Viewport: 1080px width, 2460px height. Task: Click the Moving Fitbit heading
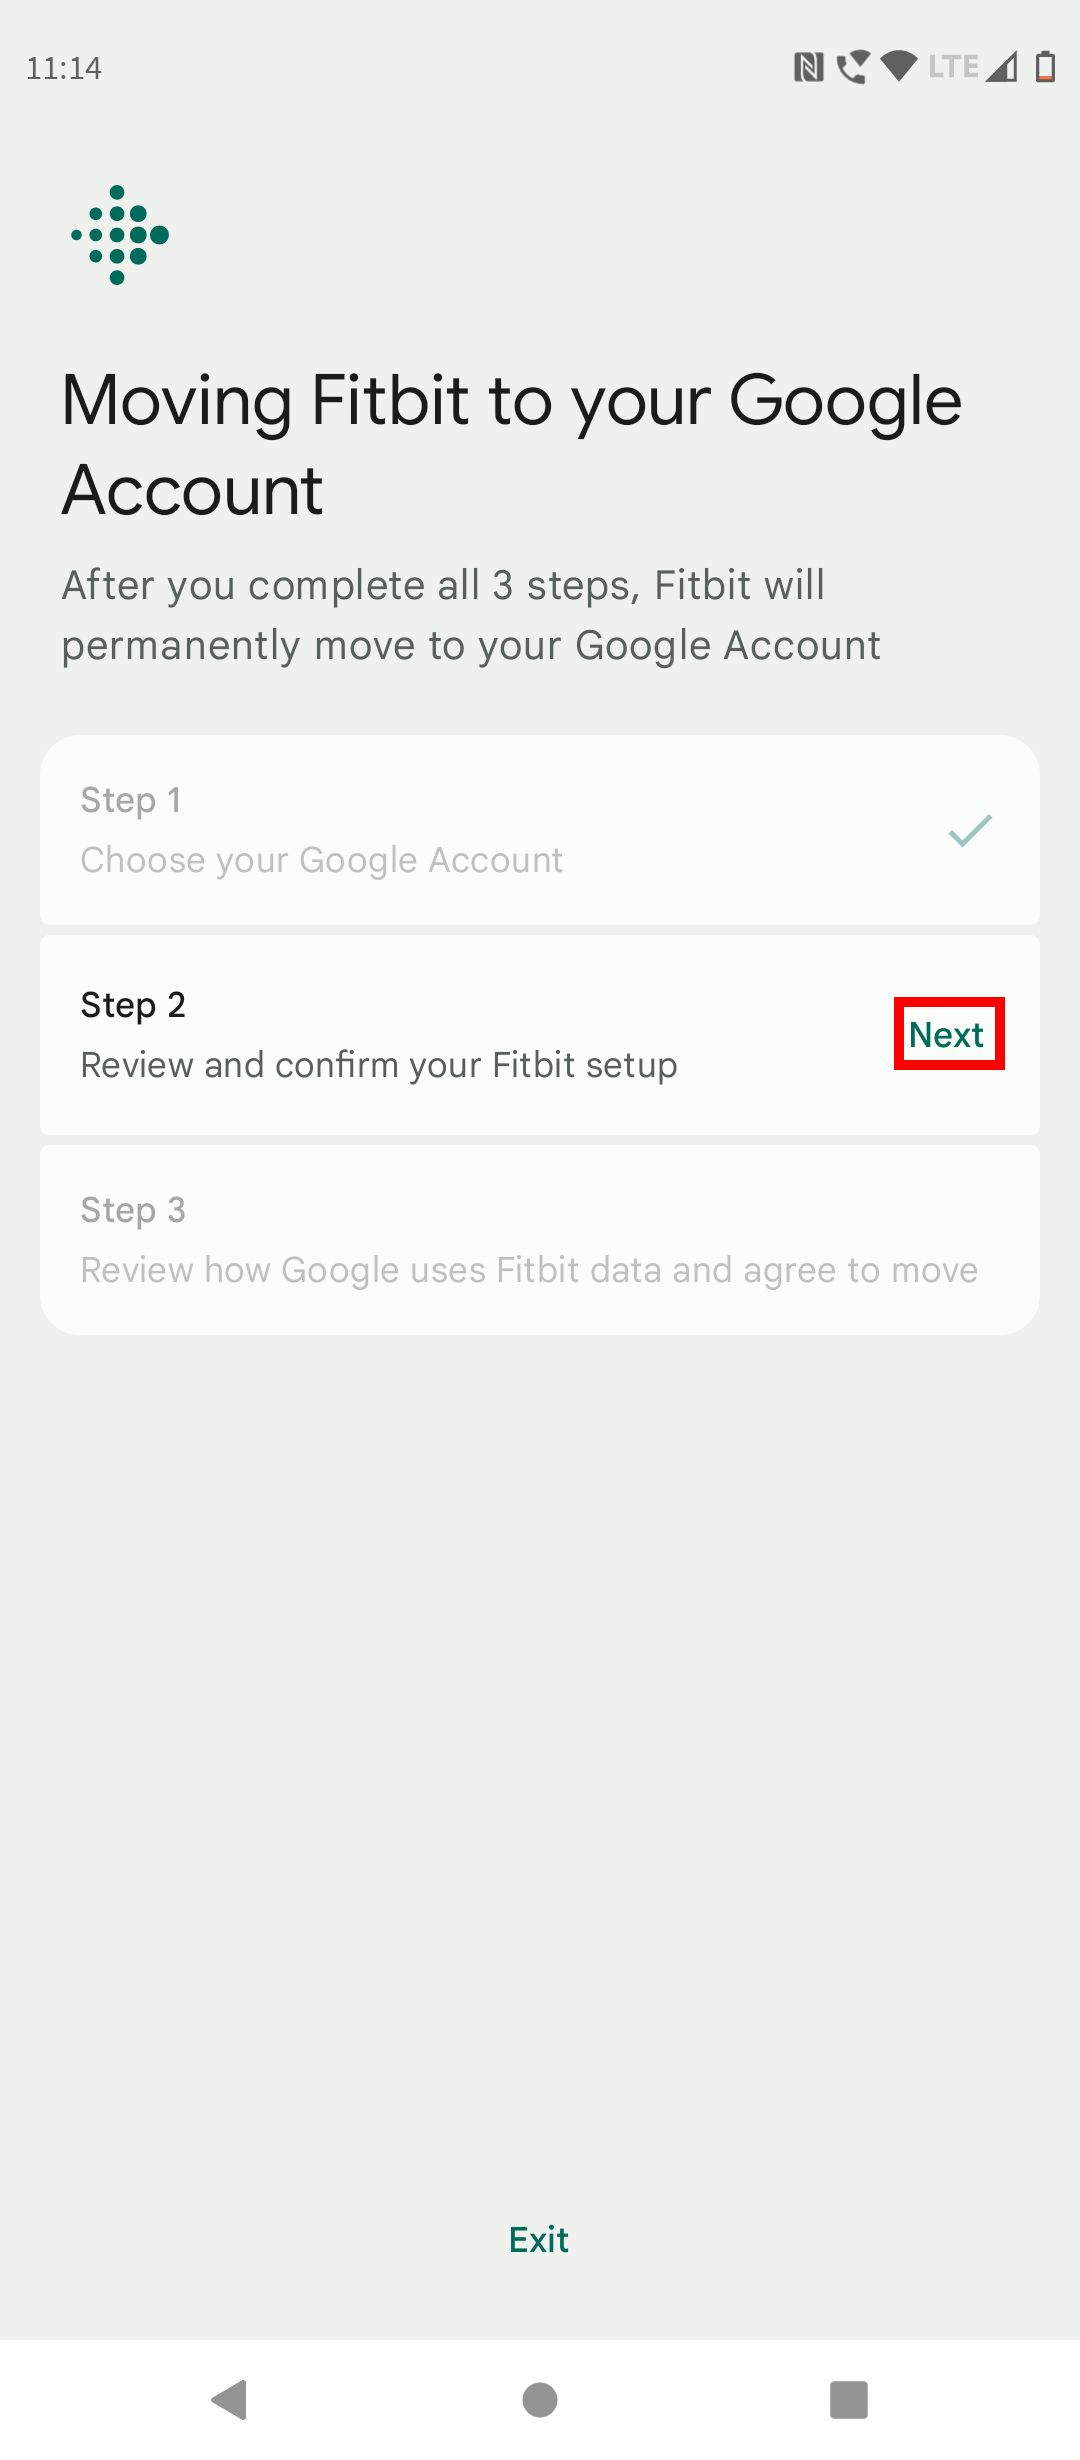point(513,443)
